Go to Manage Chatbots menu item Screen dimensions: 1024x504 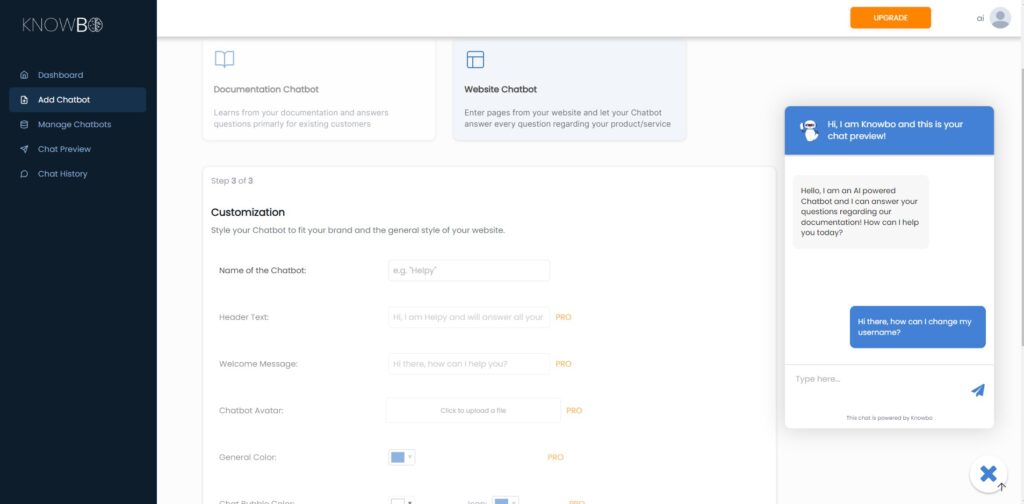pyautogui.click(x=74, y=125)
